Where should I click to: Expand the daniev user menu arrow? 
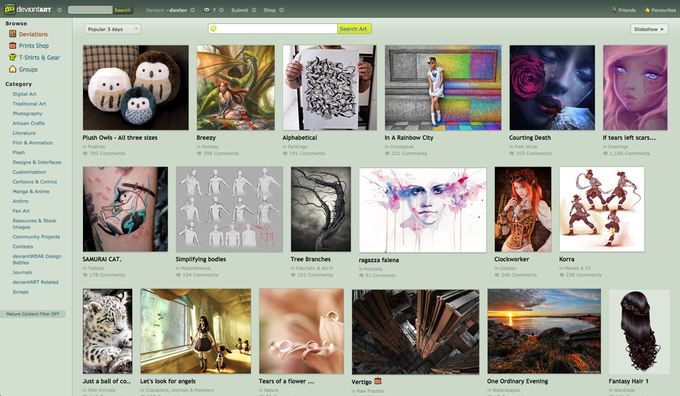(x=192, y=10)
